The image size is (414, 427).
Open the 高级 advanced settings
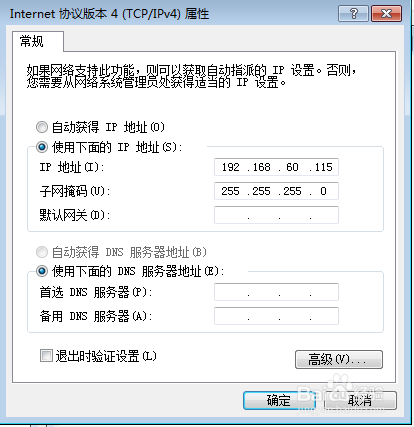(339, 359)
